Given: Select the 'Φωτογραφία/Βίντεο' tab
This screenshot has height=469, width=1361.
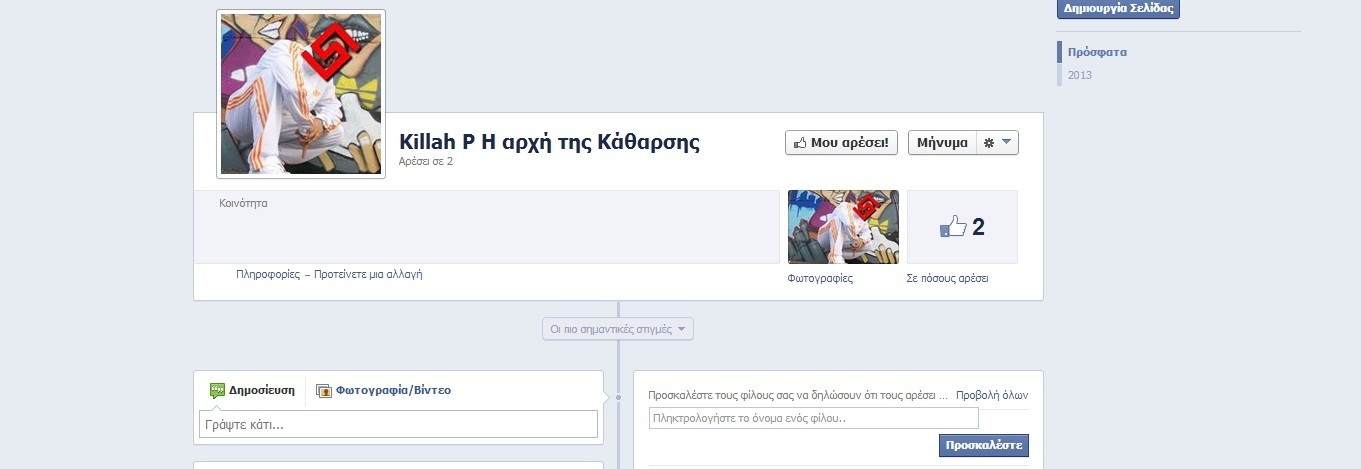Looking at the screenshot, I should pyautogui.click(x=384, y=390).
